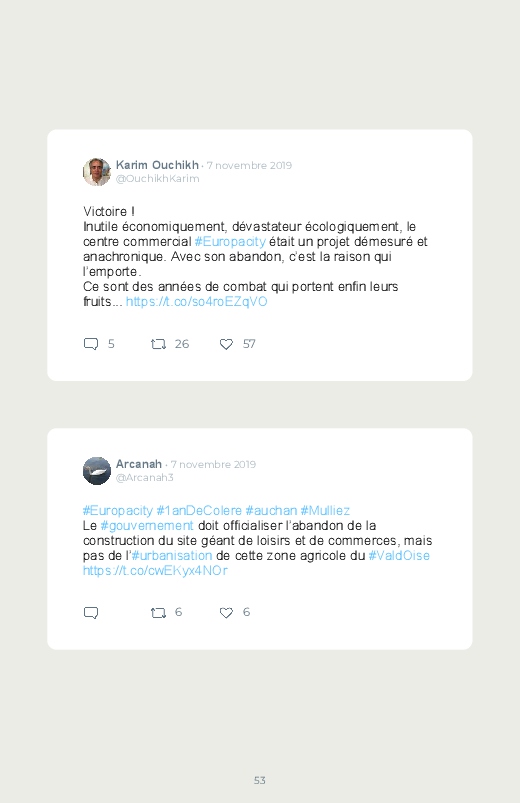Retweet Arcanah's tweet using the retweet icon
The width and height of the screenshot is (520, 803).
tap(158, 612)
